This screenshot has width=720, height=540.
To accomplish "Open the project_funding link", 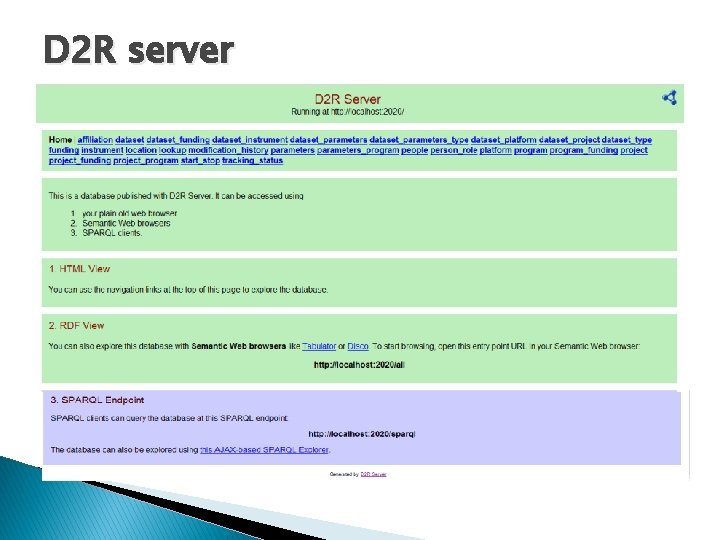I will pos(80,161).
